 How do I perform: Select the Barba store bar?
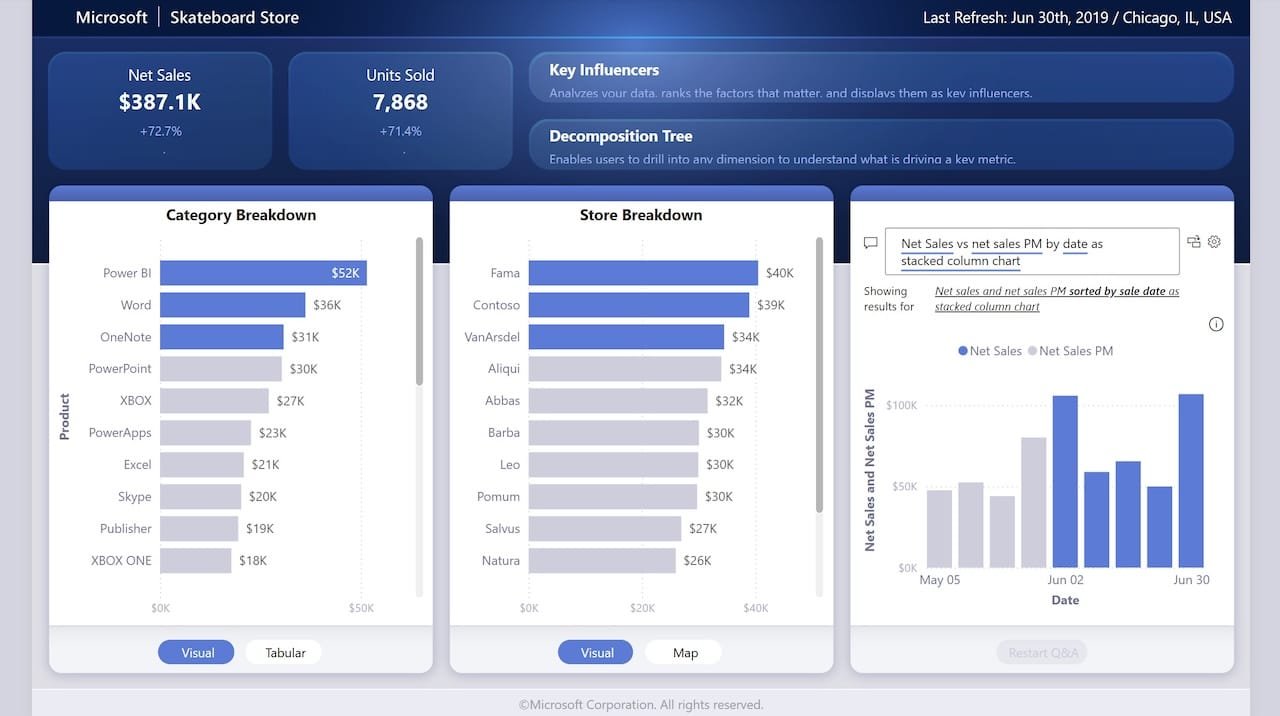pos(614,433)
